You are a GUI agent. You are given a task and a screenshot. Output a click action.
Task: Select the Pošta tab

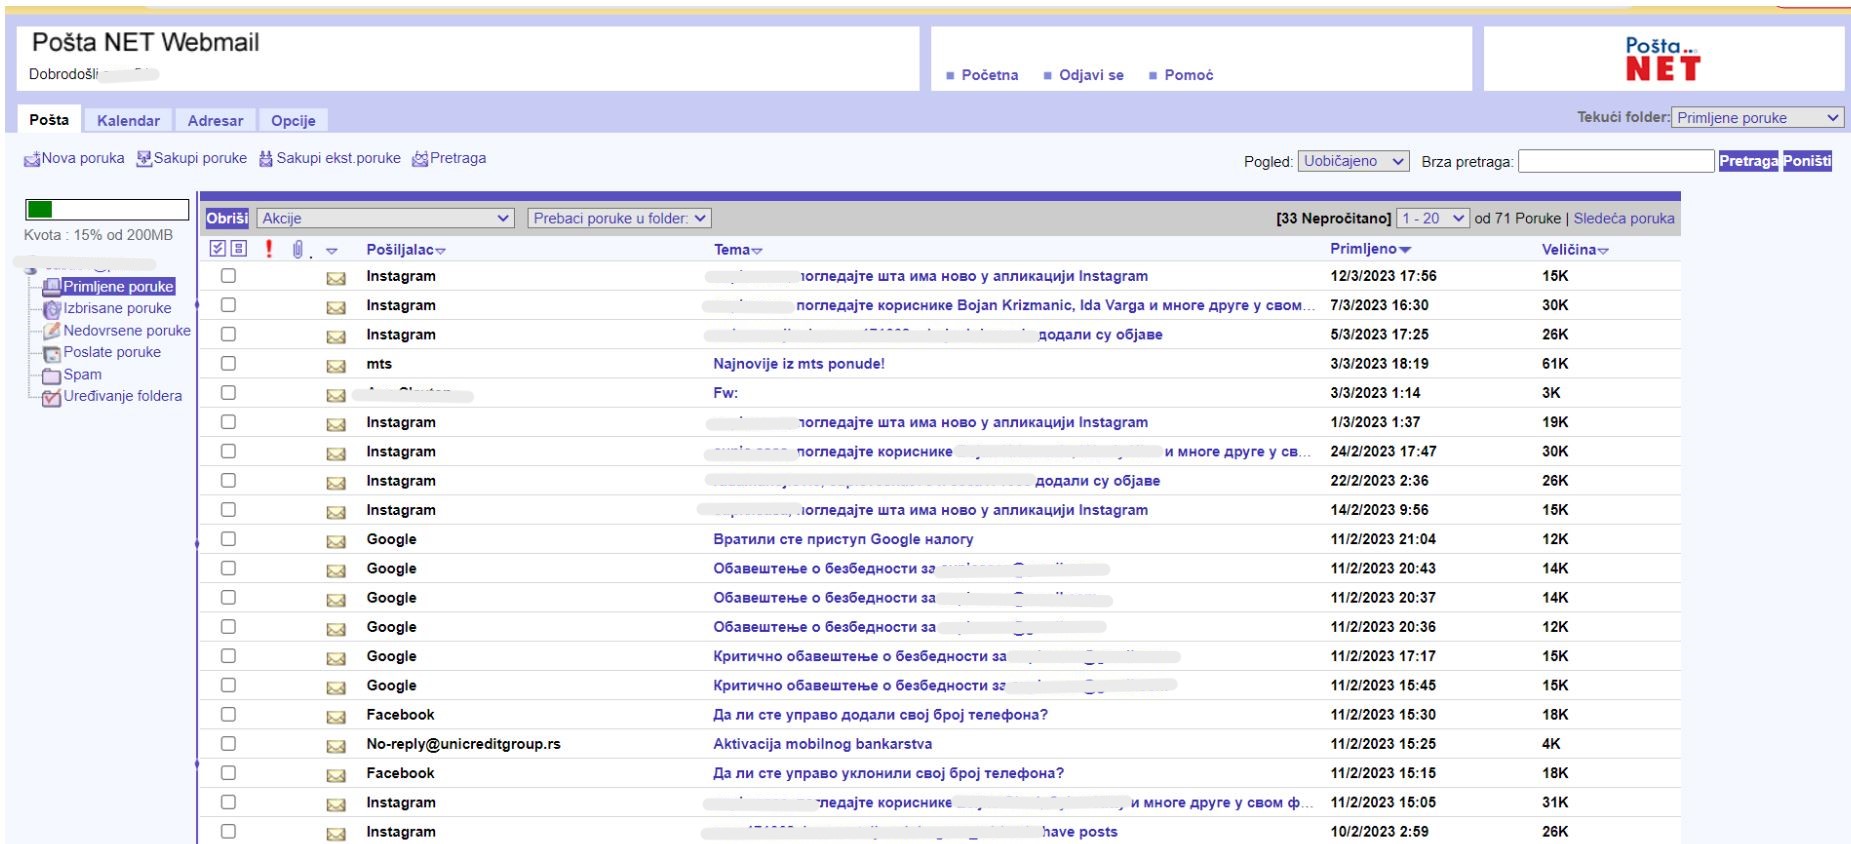click(x=49, y=119)
